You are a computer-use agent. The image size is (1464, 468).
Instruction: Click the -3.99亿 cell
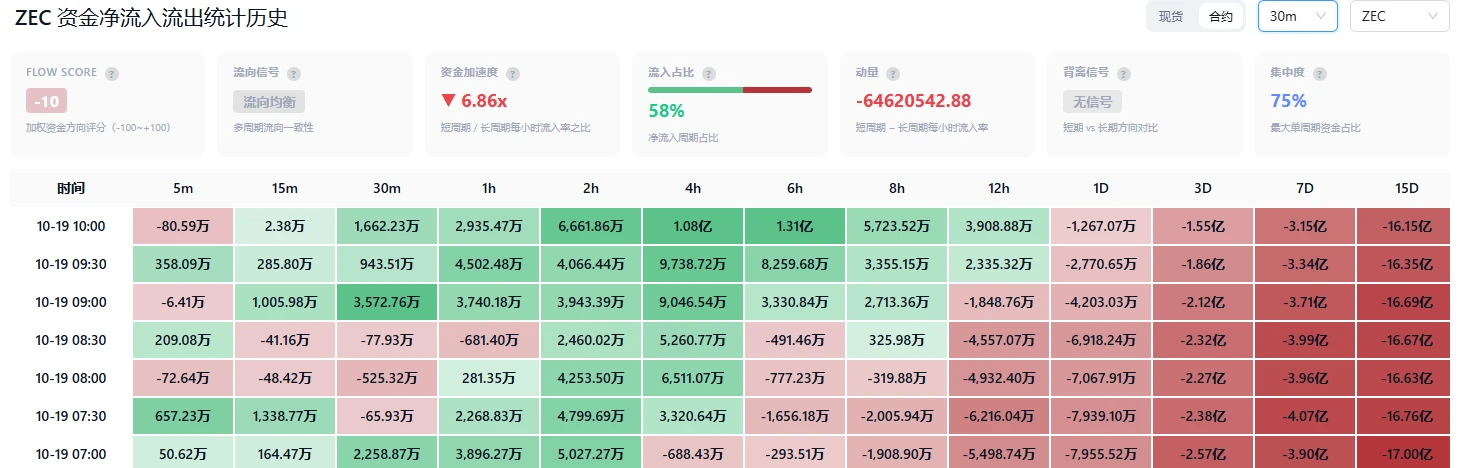point(1305,341)
